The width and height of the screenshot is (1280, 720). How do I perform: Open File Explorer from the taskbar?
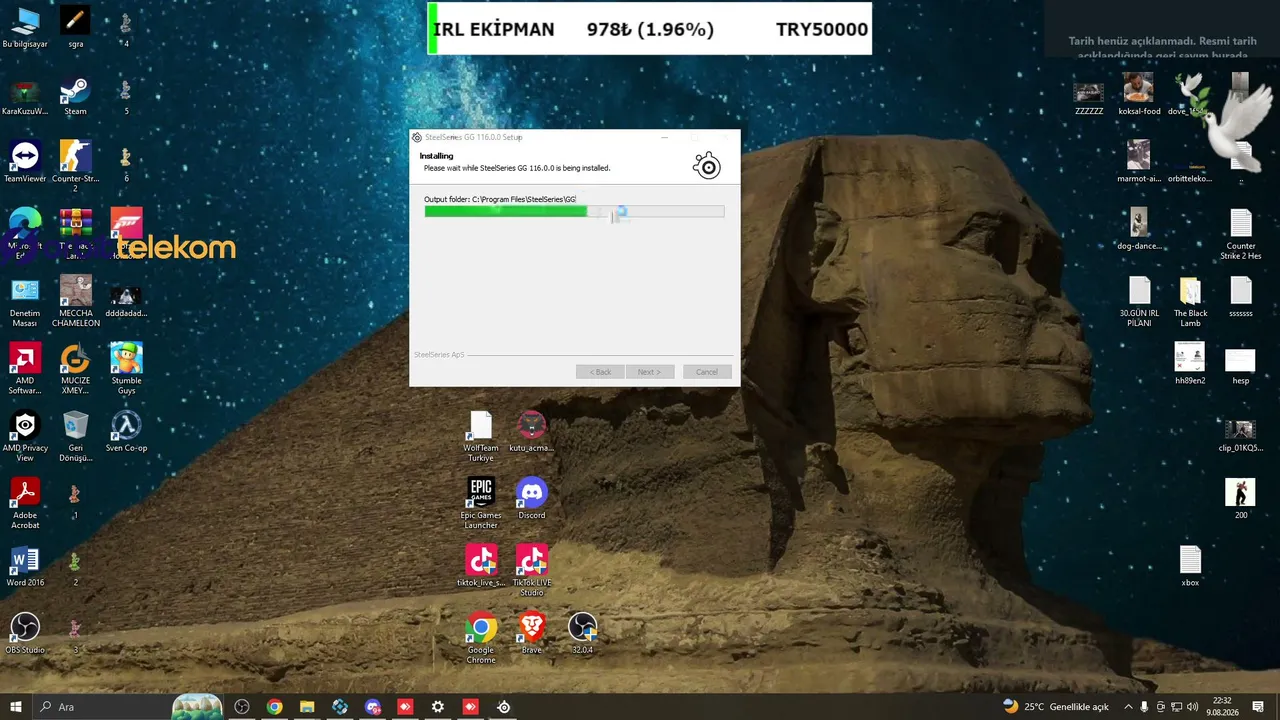coord(307,707)
